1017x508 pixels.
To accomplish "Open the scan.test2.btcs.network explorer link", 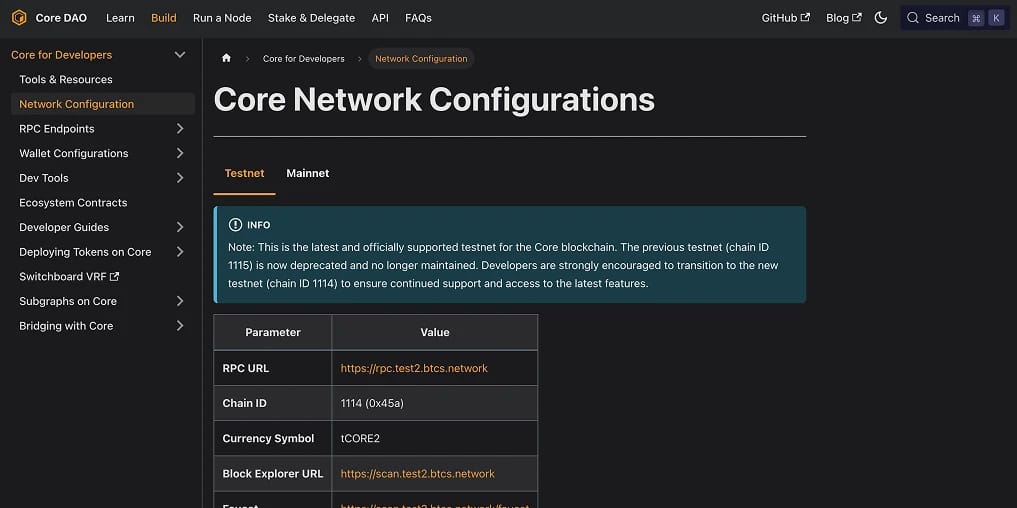I will [418, 474].
